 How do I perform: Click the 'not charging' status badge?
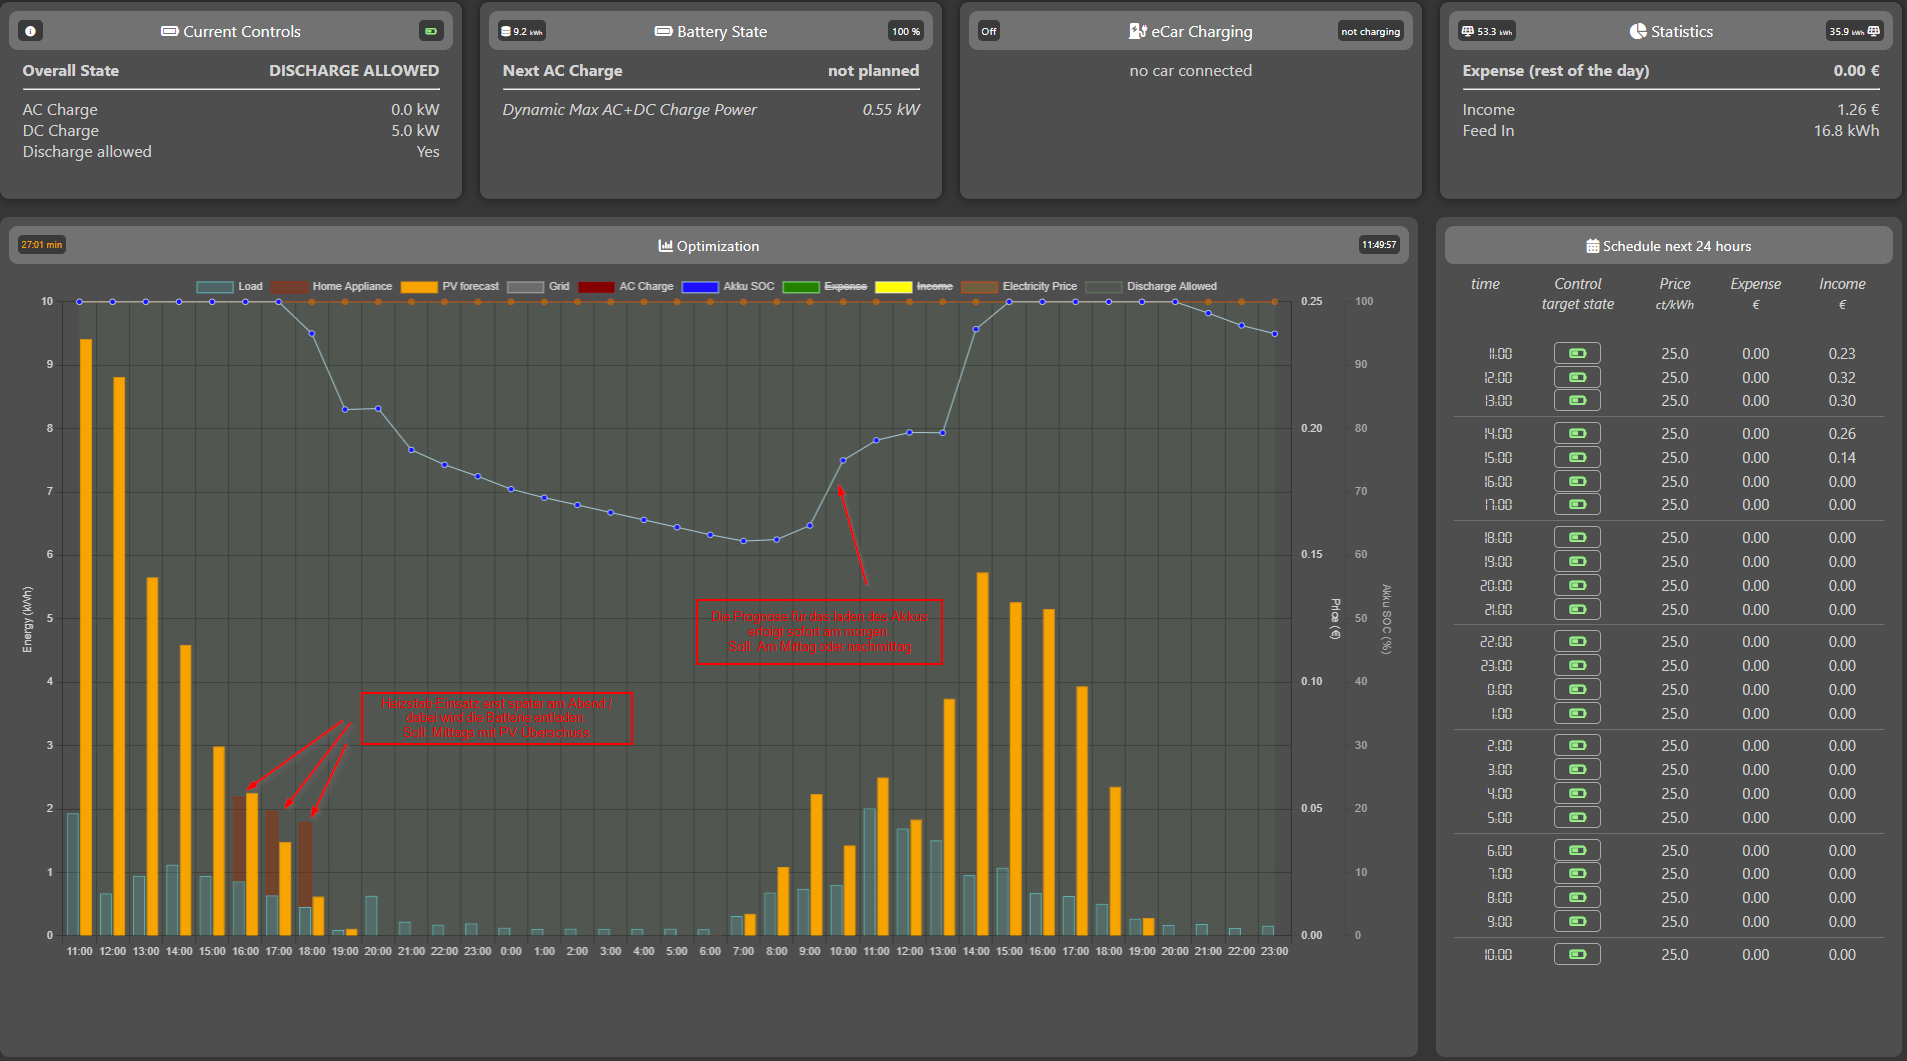pos(1370,31)
